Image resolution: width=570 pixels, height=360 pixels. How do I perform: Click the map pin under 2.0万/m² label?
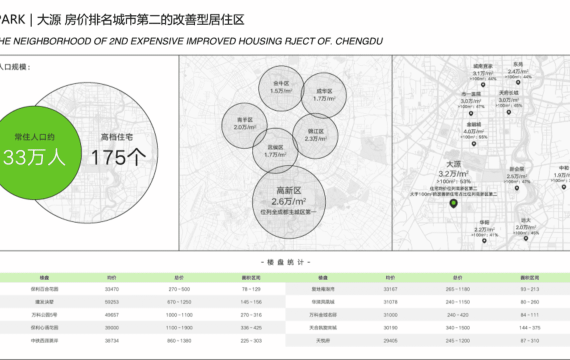(x=526, y=238)
